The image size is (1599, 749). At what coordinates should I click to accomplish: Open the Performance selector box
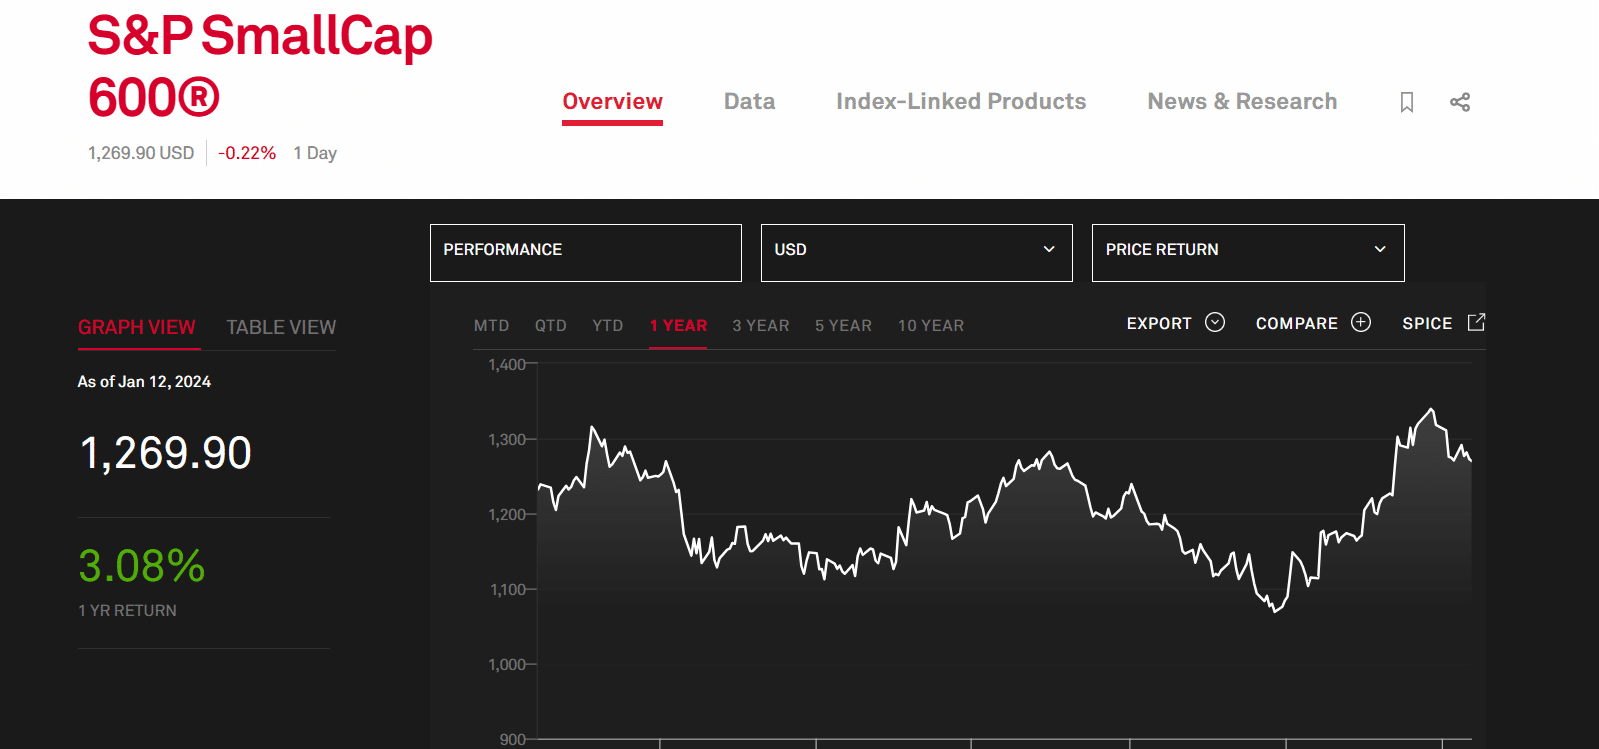coord(585,252)
